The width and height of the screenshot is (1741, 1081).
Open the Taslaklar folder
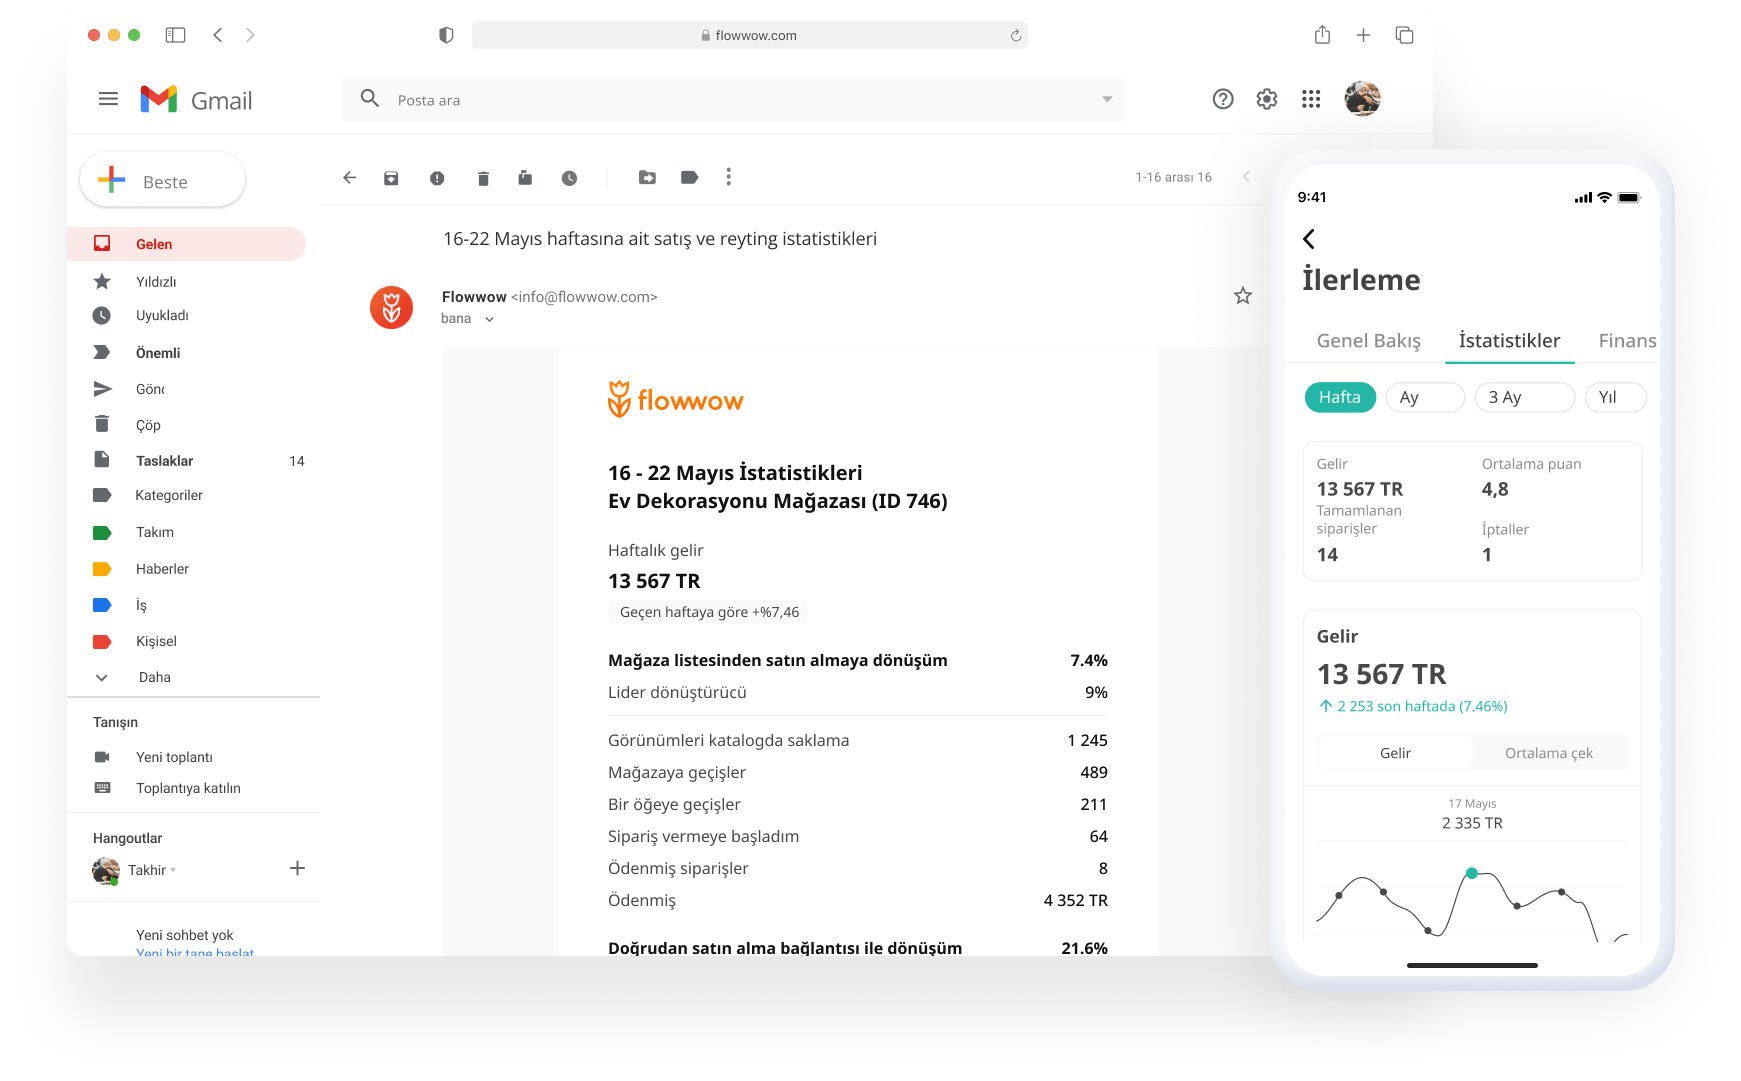(164, 461)
